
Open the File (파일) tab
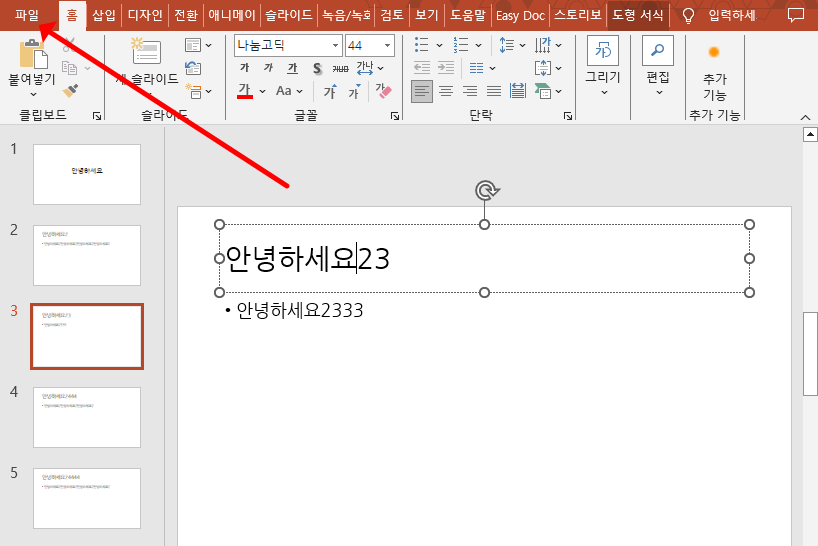[x=27, y=15]
